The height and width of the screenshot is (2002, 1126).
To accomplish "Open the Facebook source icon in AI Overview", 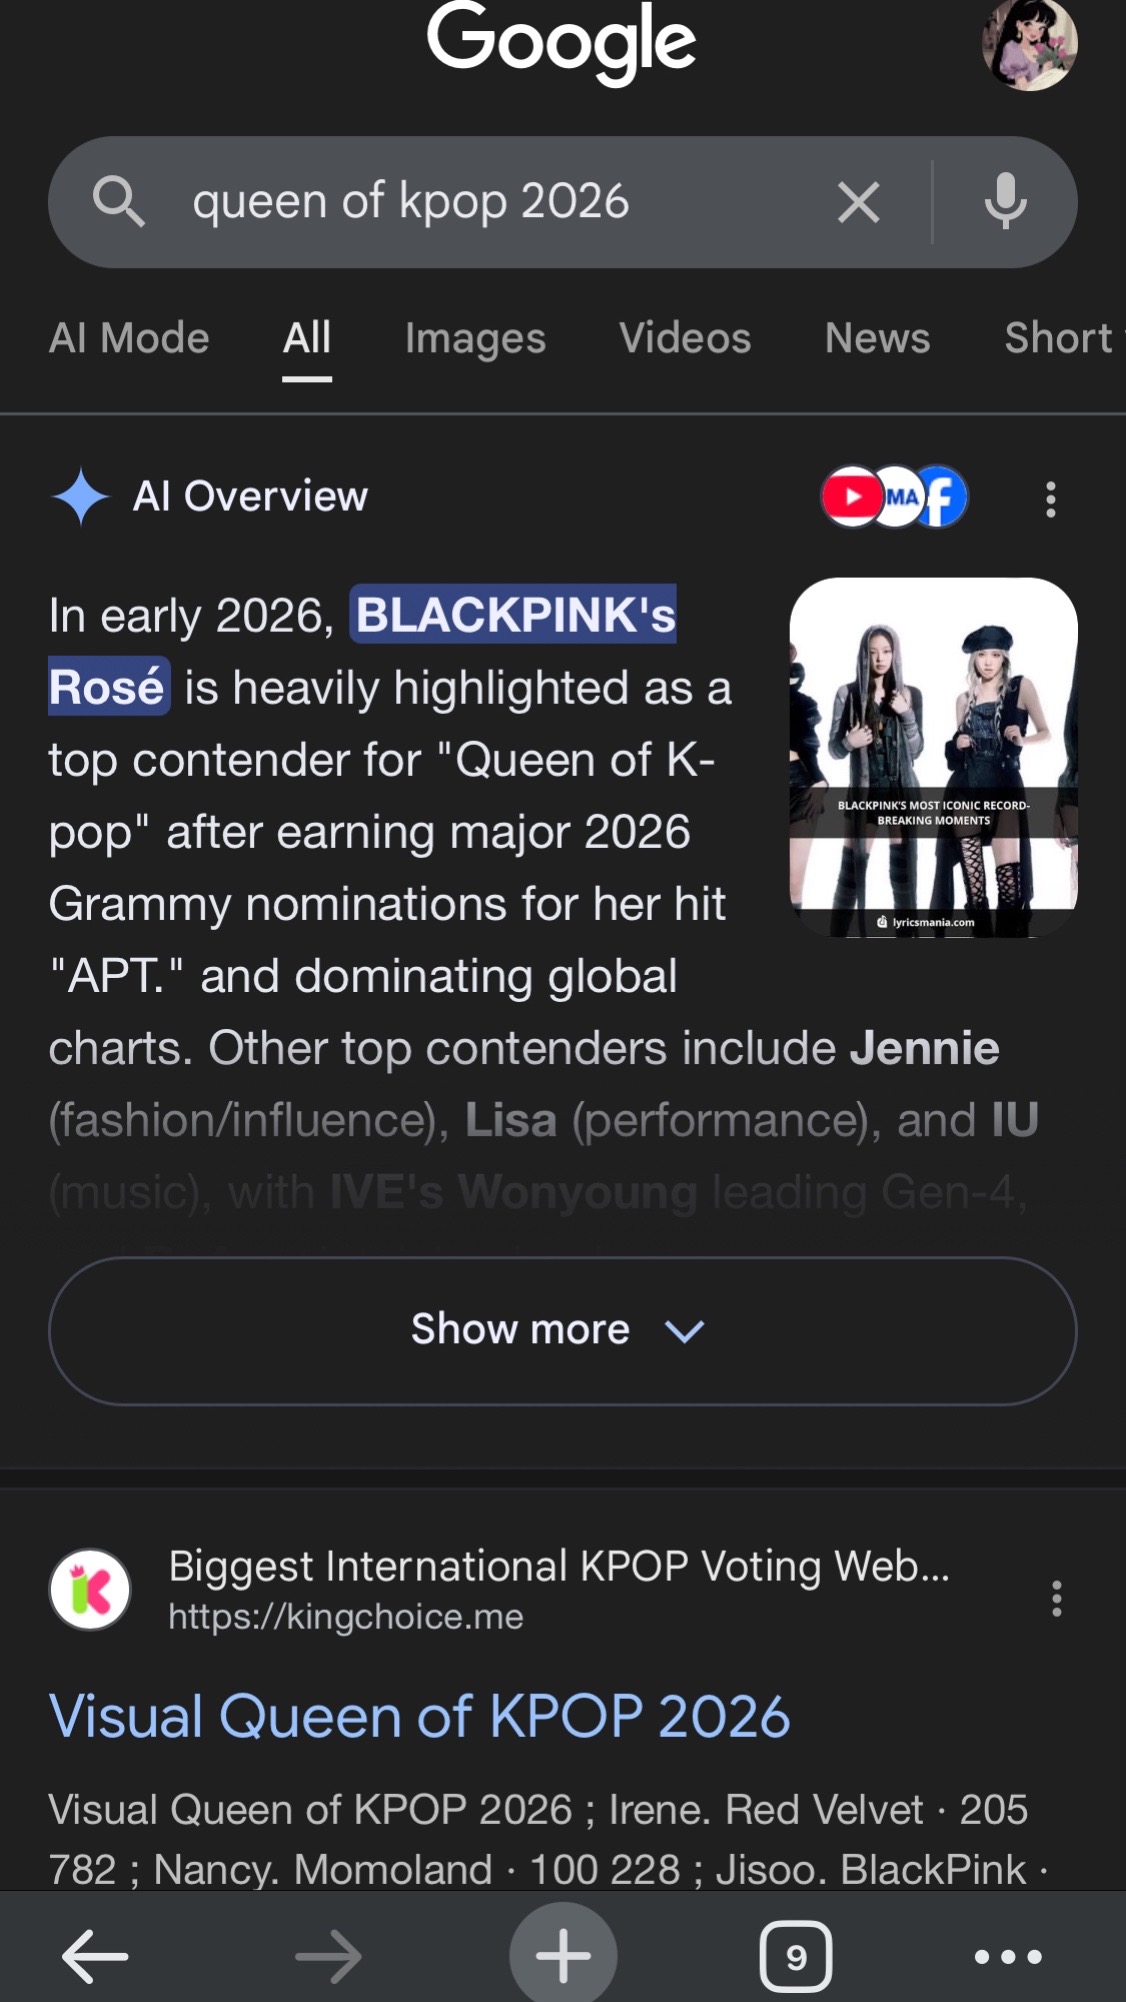I will click(940, 497).
